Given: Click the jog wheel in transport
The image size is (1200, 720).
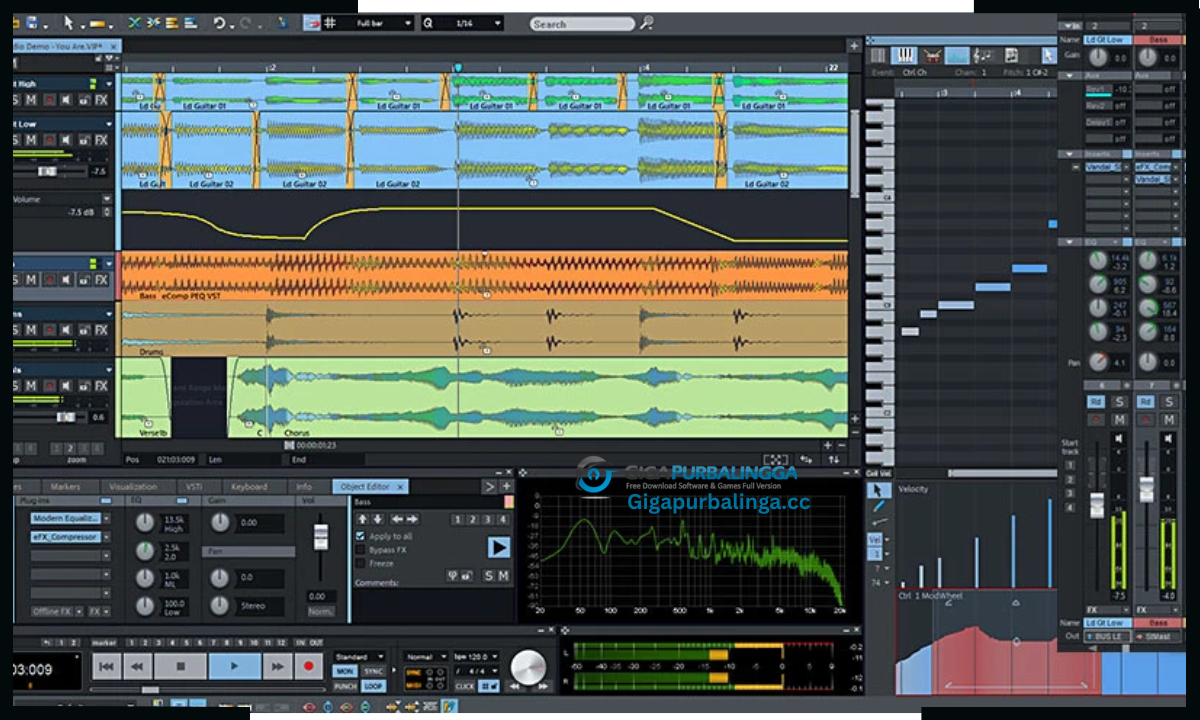Looking at the screenshot, I should [528, 665].
